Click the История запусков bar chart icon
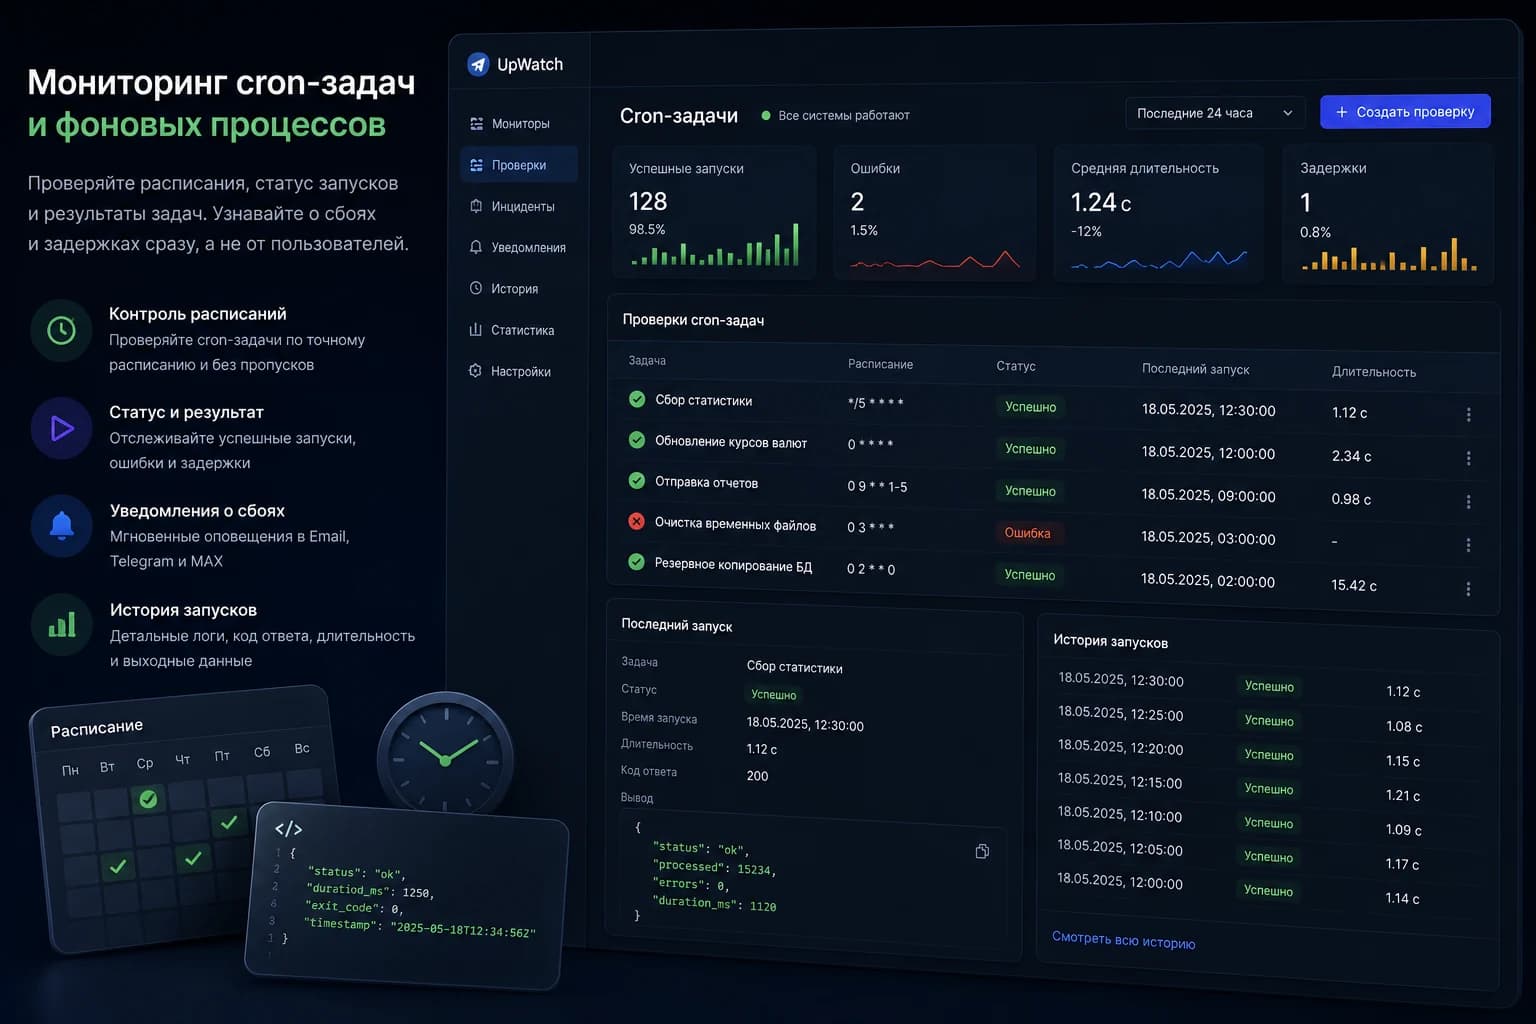This screenshot has width=1536, height=1024. 61,625
